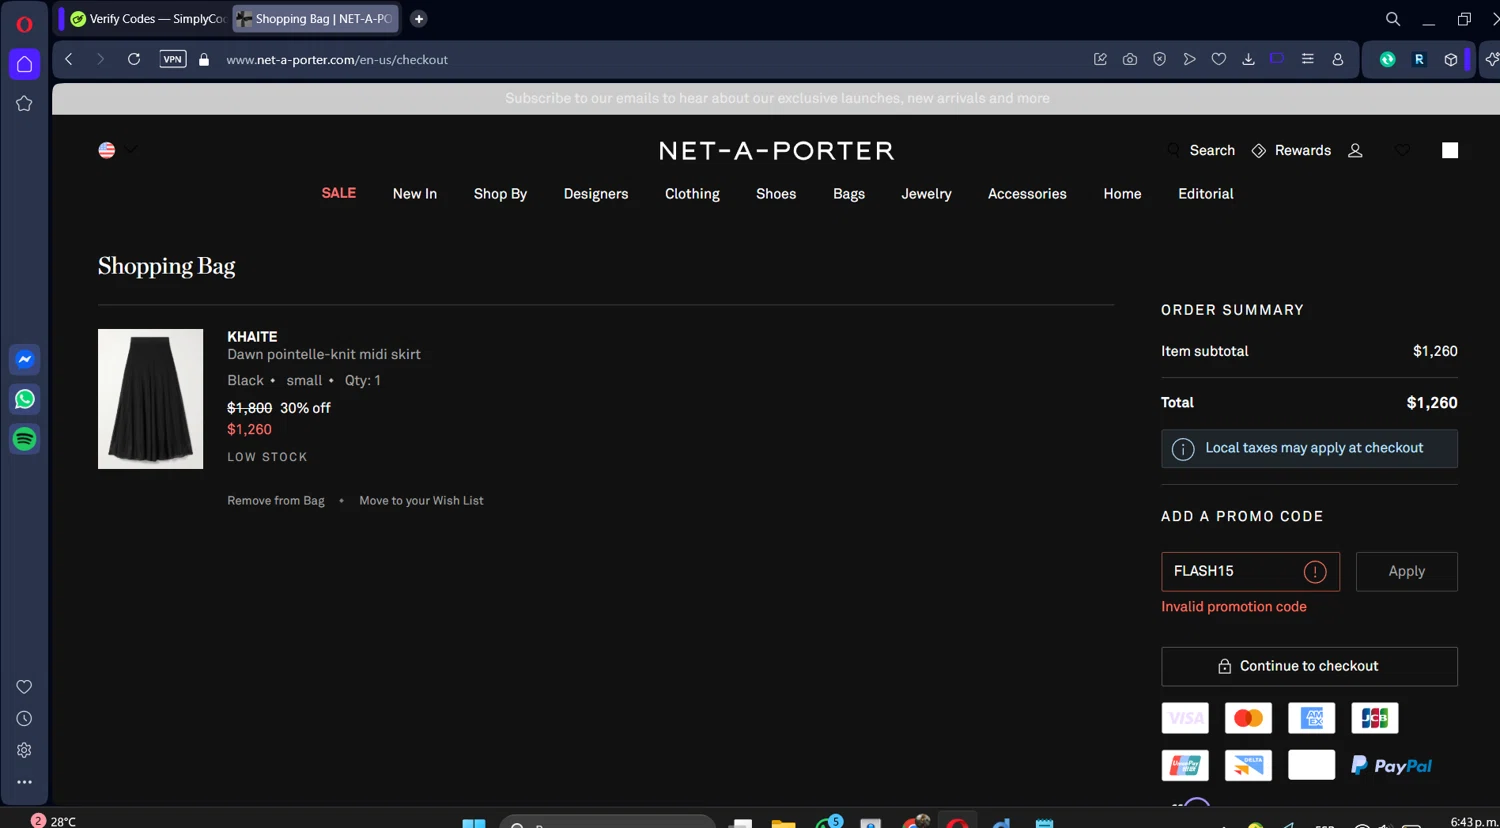Click the Local taxes info icon
The height and width of the screenshot is (828, 1500).
coord(1183,449)
